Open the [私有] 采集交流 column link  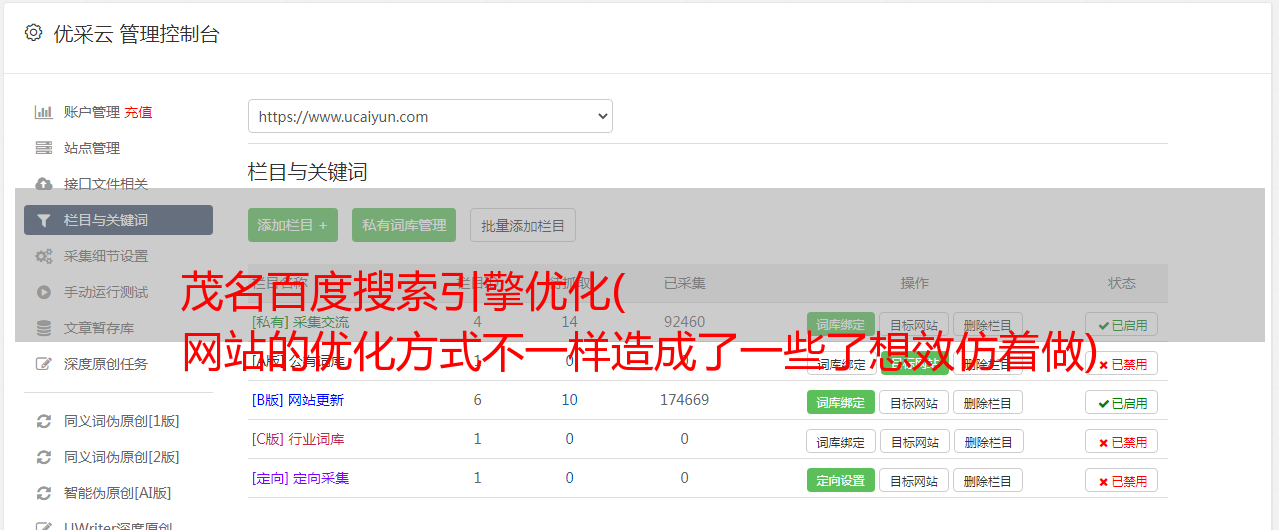coord(300,322)
